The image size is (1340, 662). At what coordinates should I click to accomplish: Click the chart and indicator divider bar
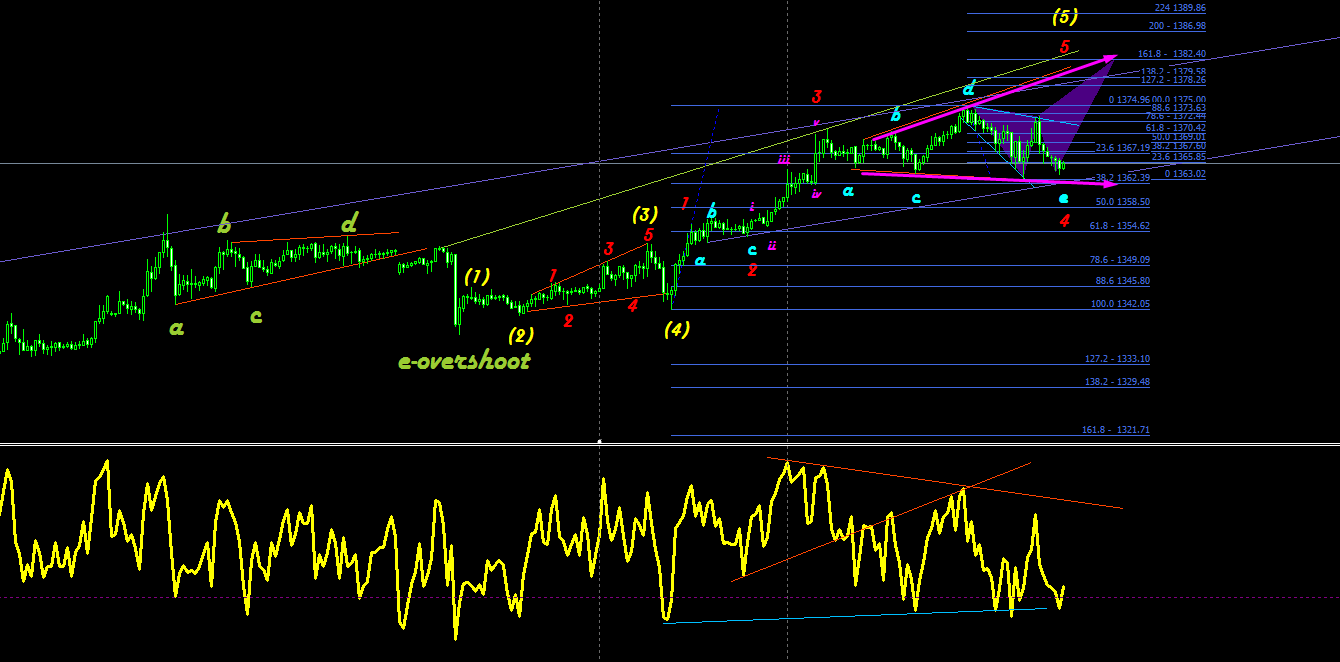click(670, 443)
